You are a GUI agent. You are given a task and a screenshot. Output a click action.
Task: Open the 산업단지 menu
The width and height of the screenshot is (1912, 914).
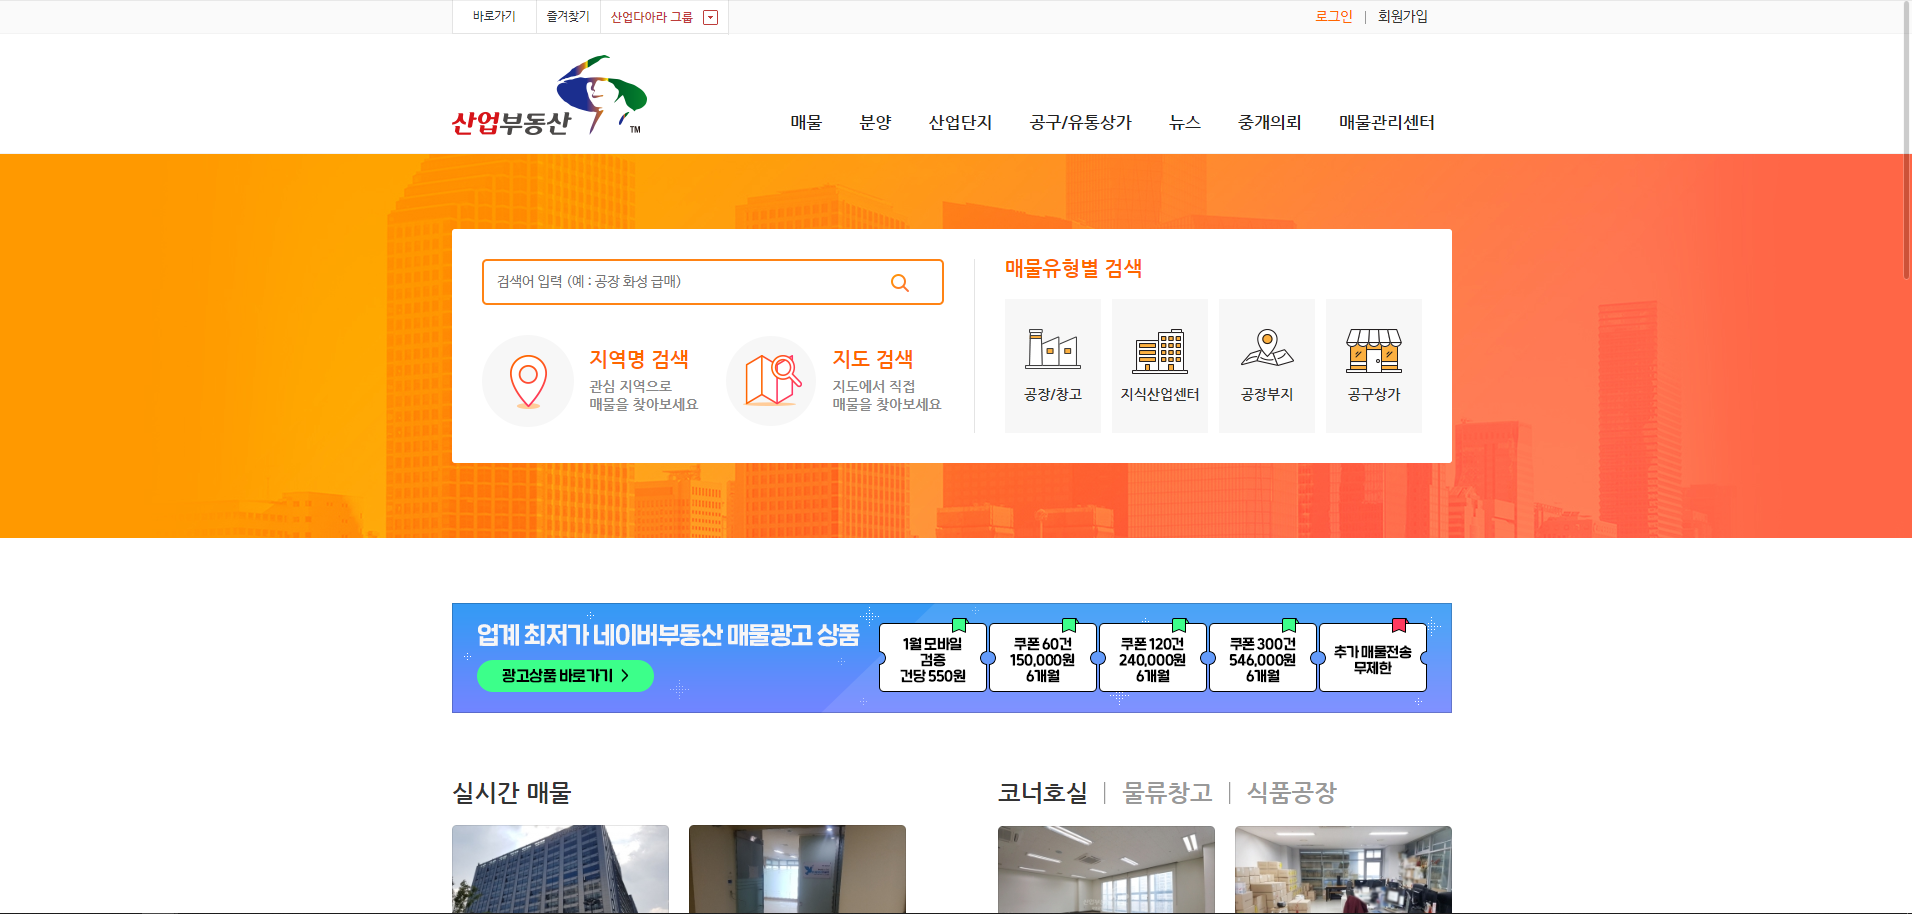tap(960, 122)
